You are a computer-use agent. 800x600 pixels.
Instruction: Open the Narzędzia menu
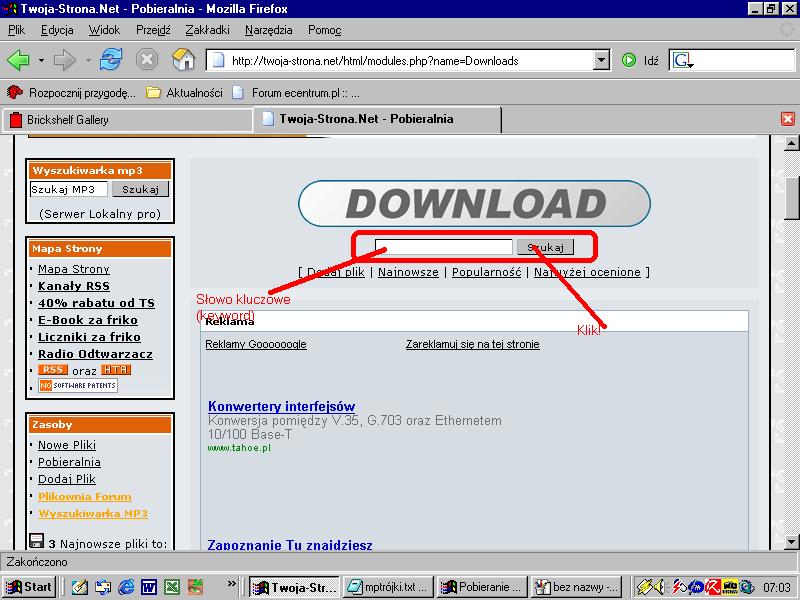tap(269, 30)
